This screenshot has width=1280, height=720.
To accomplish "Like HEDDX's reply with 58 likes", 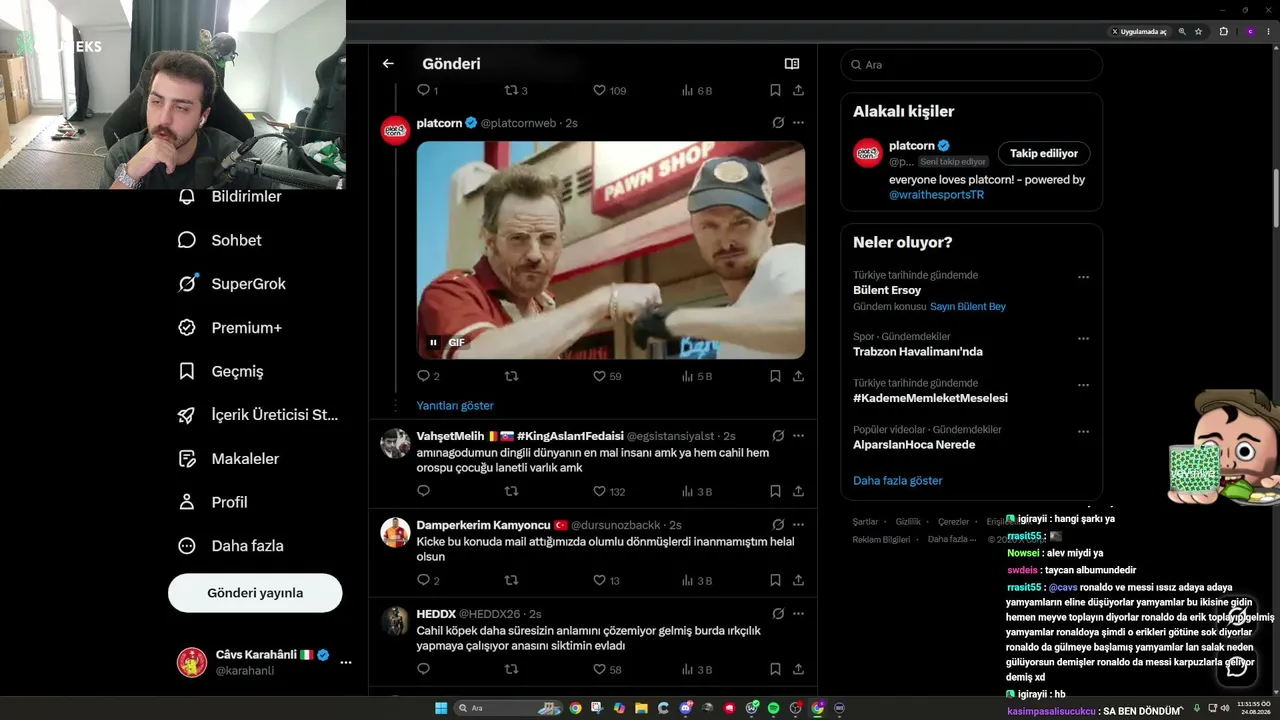I will 608,670.
